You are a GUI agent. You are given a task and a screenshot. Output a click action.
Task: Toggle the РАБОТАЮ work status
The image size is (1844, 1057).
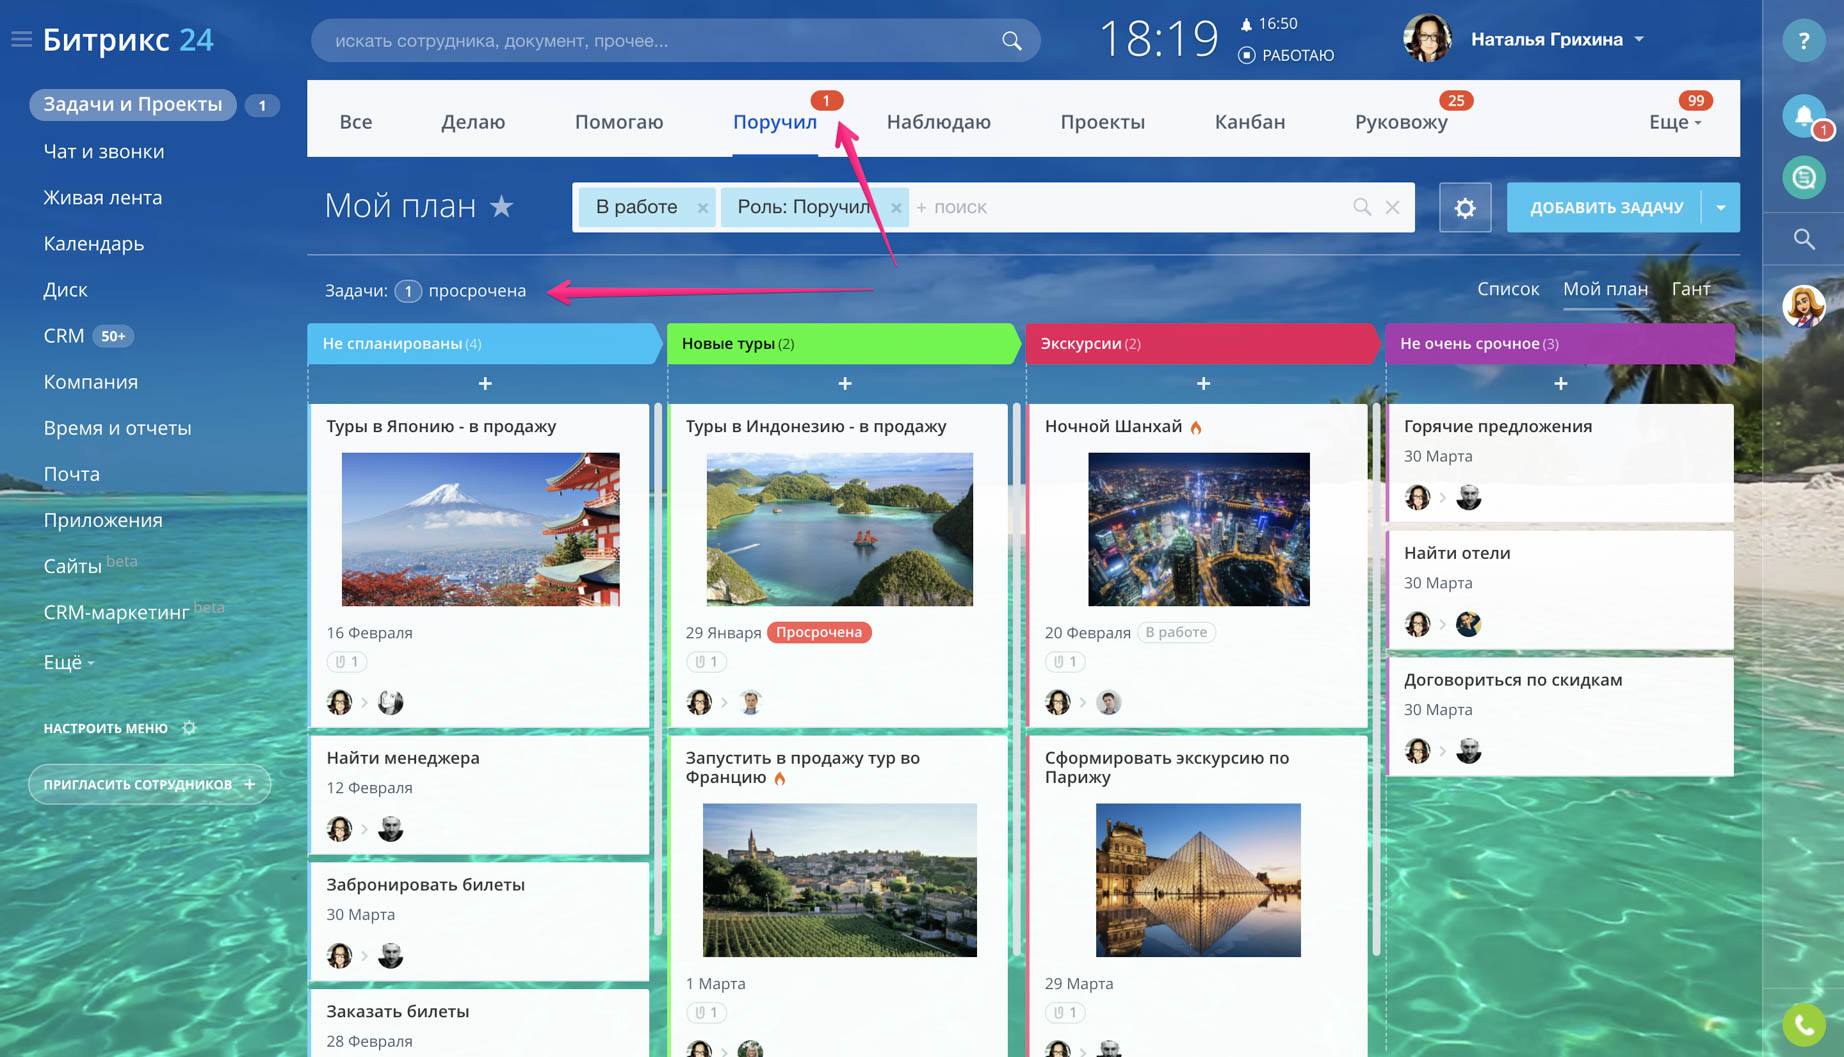pos(1286,55)
